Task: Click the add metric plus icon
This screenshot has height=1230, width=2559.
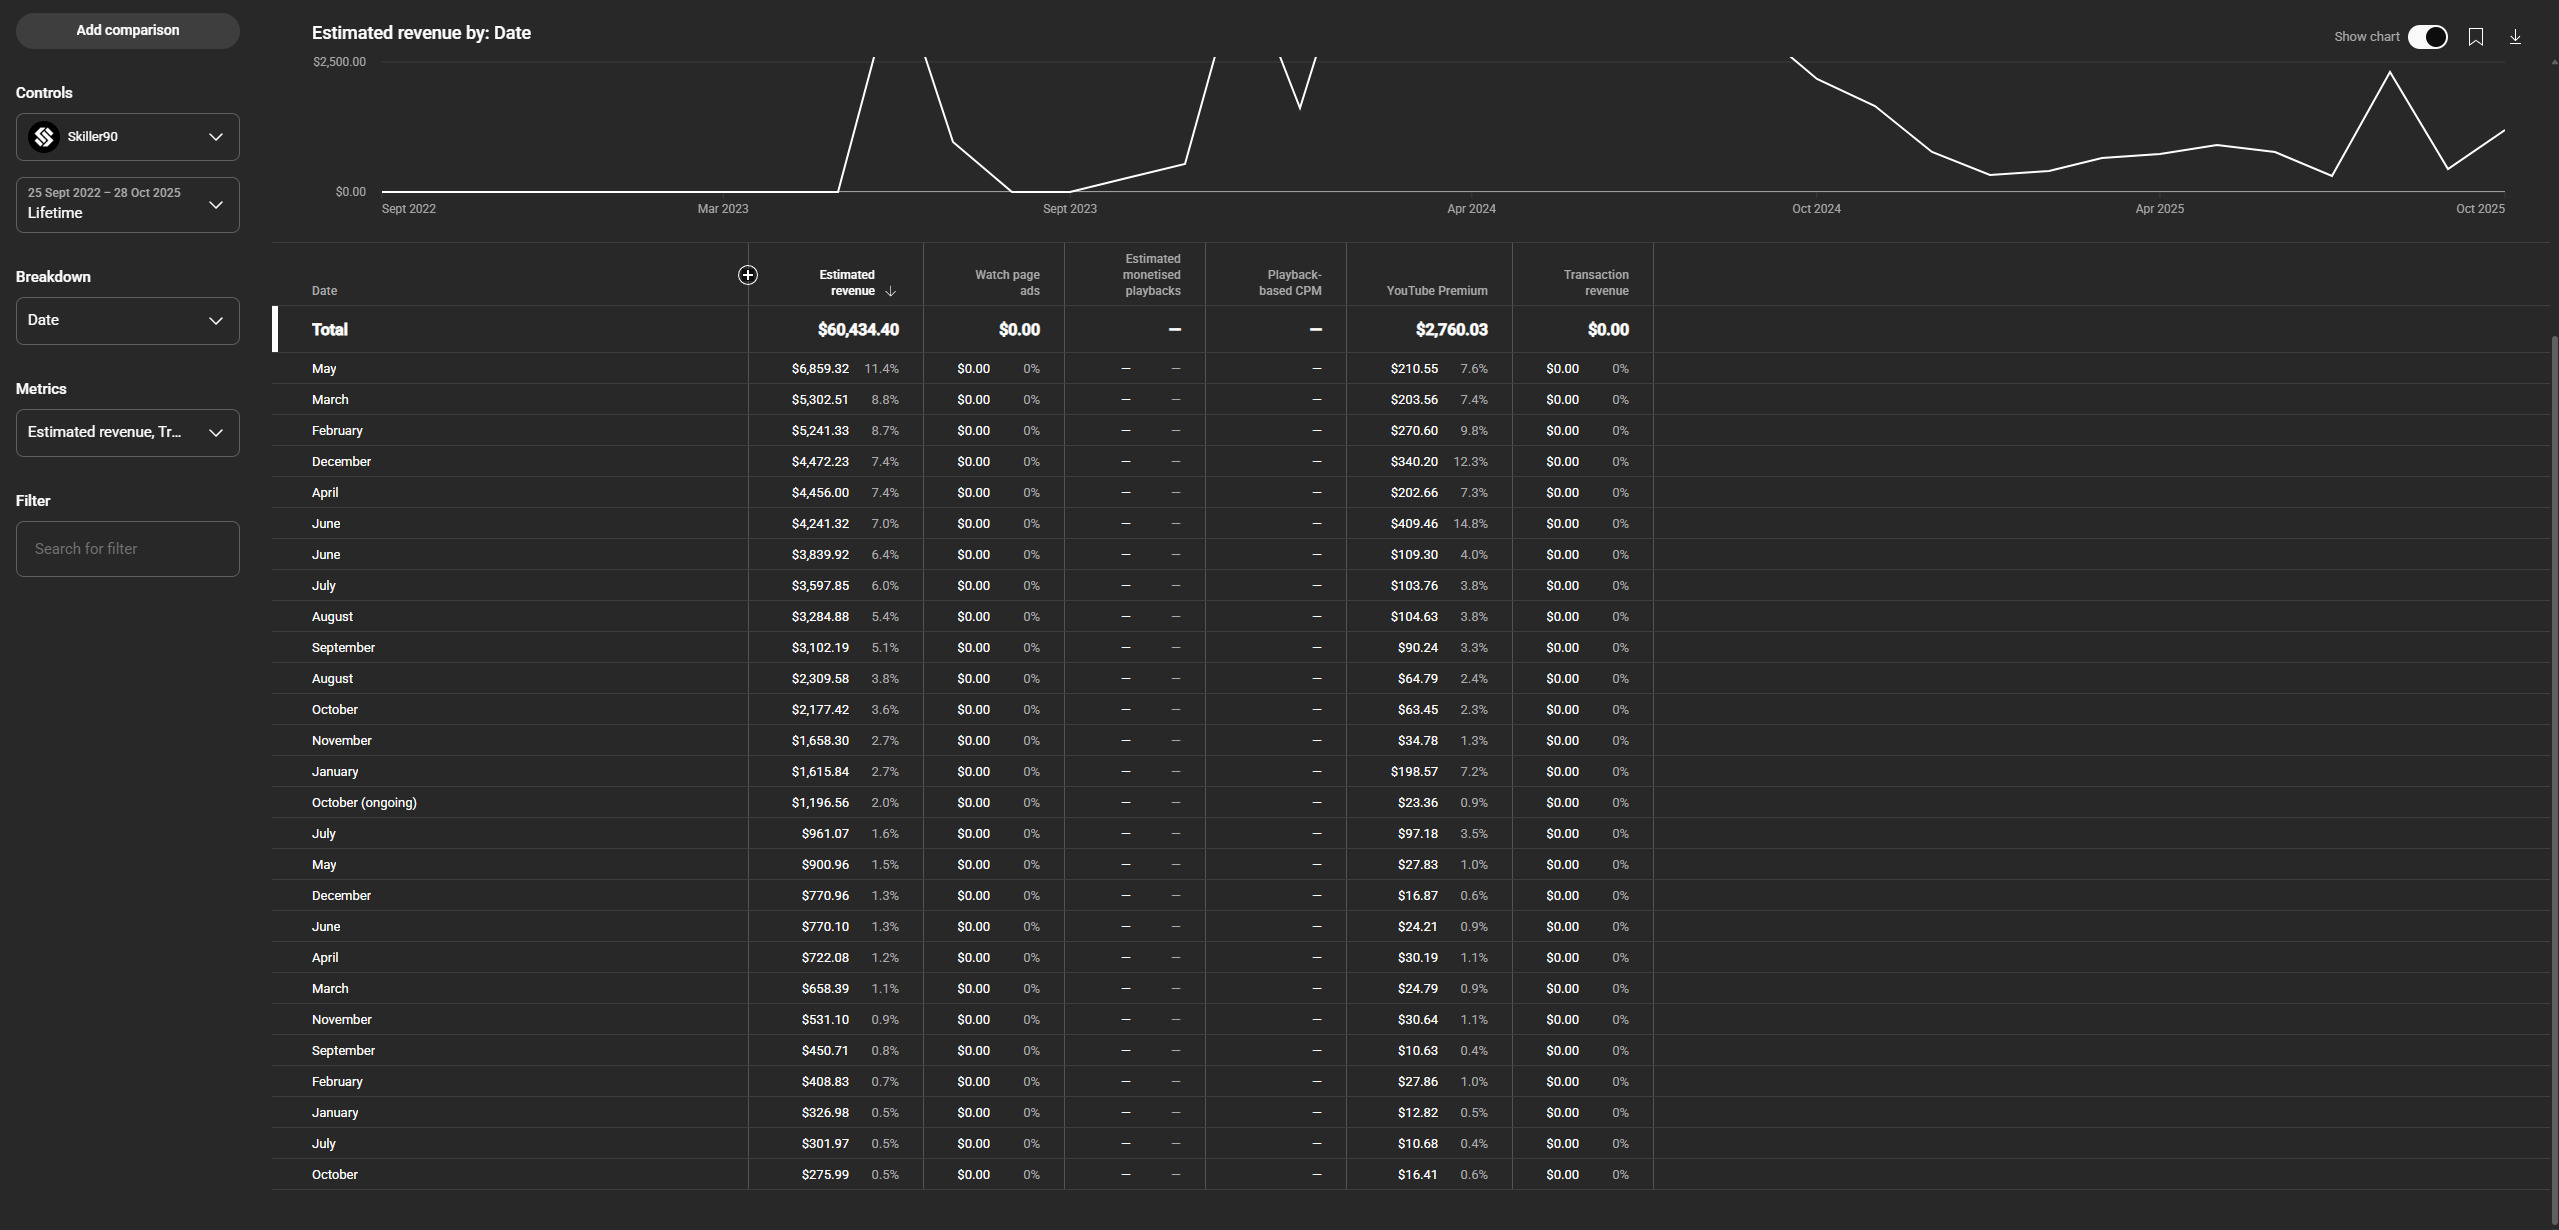Action: coord(747,275)
